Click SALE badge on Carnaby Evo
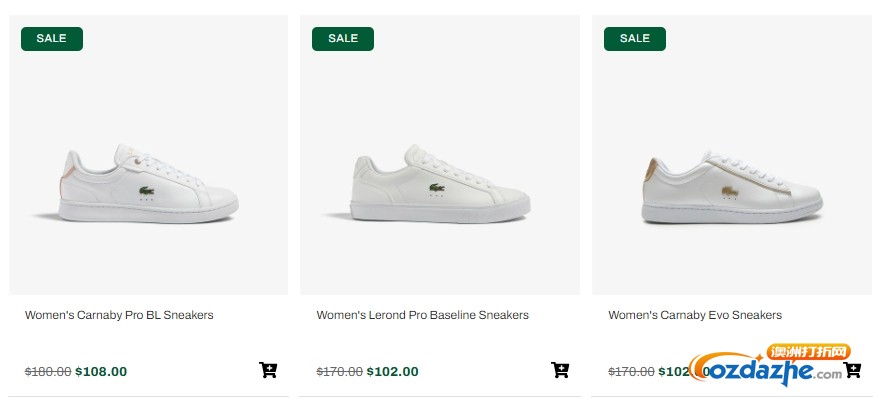Viewport: 873px width, 399px height. click(635, 38)
